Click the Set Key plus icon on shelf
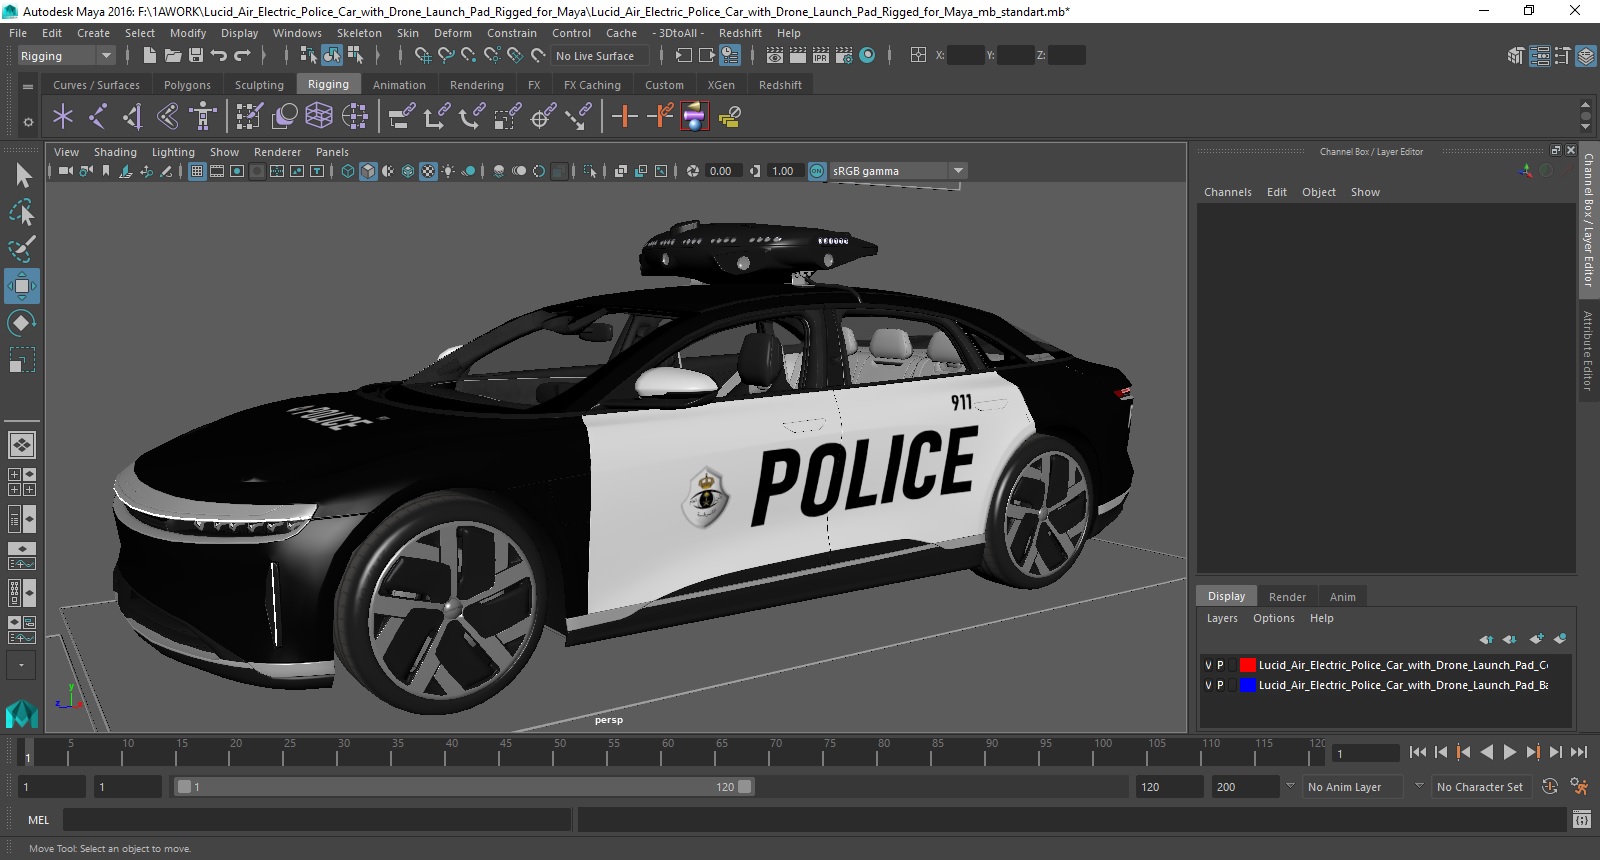 pos(625,117)
